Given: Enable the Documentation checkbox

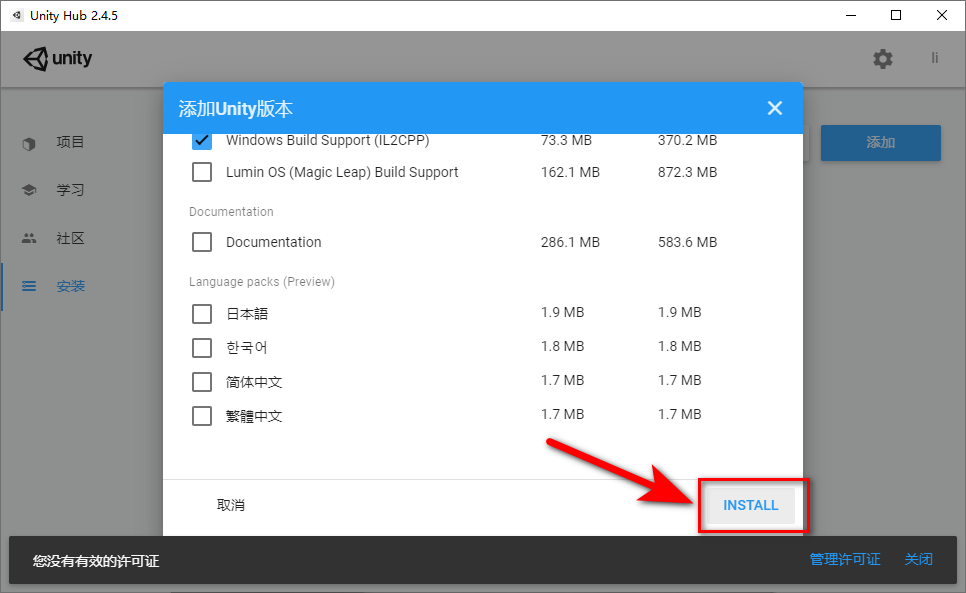Looking at the screenshot, I should tap(202, 242).
